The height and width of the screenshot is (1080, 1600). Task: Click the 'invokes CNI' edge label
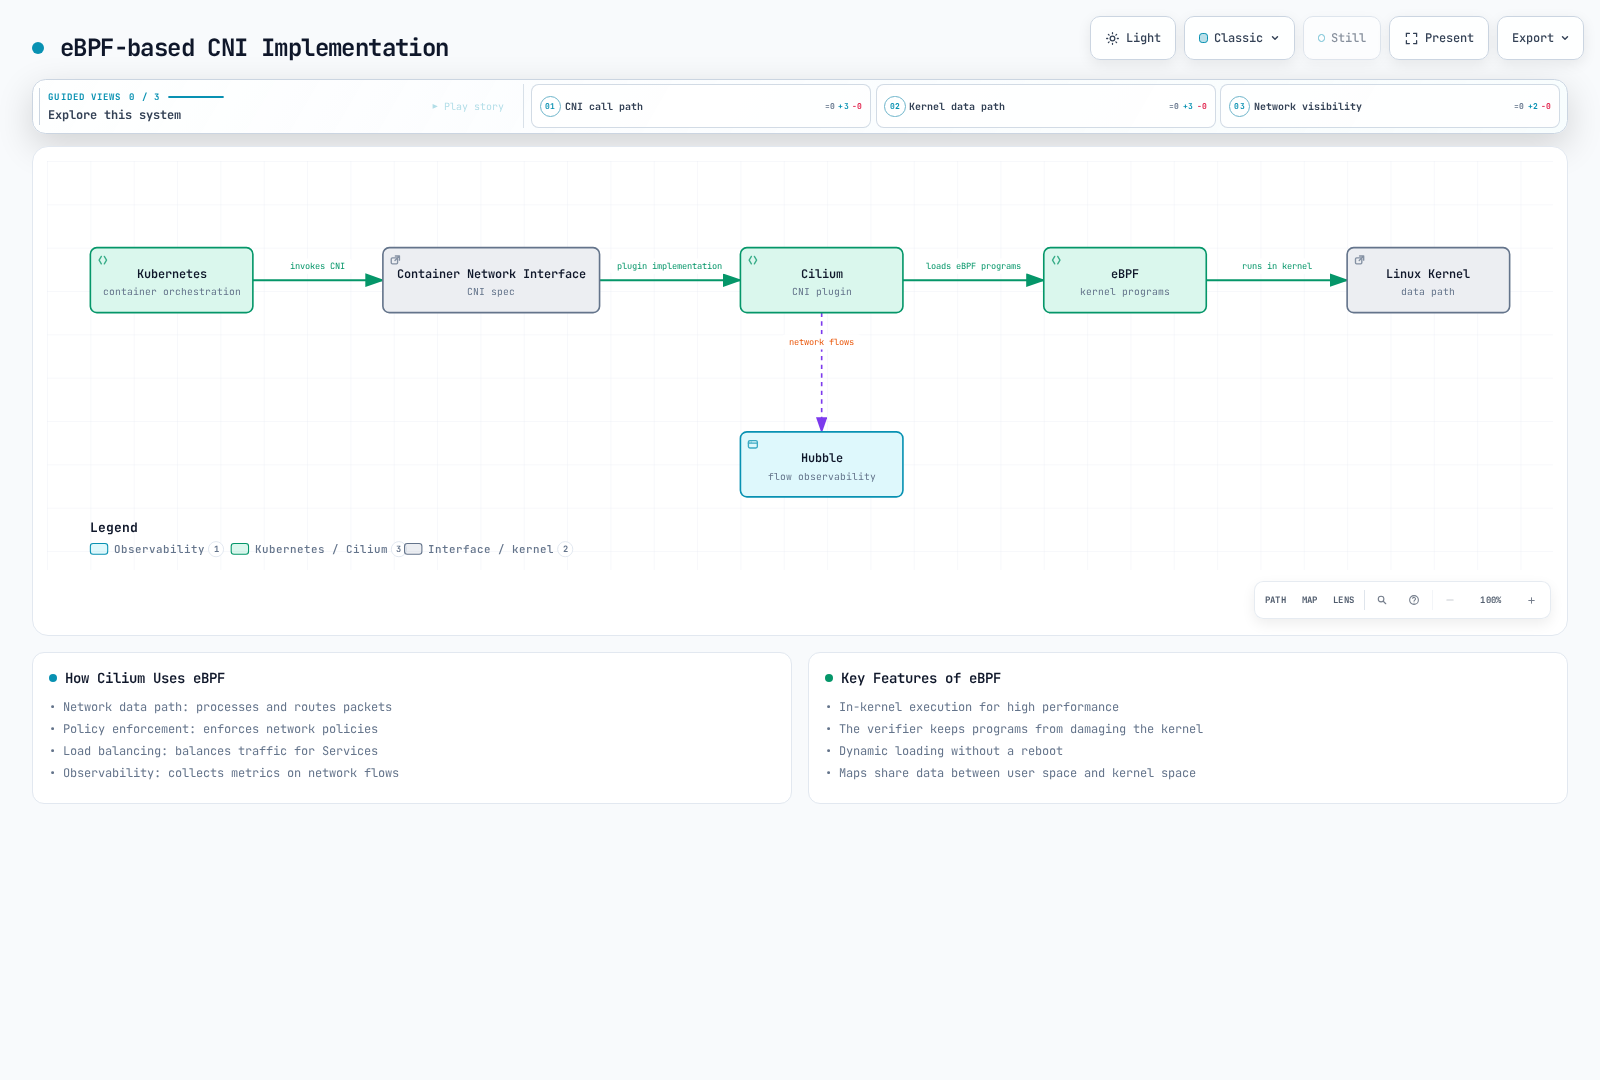pyautogui.click(x=317, y=266)
